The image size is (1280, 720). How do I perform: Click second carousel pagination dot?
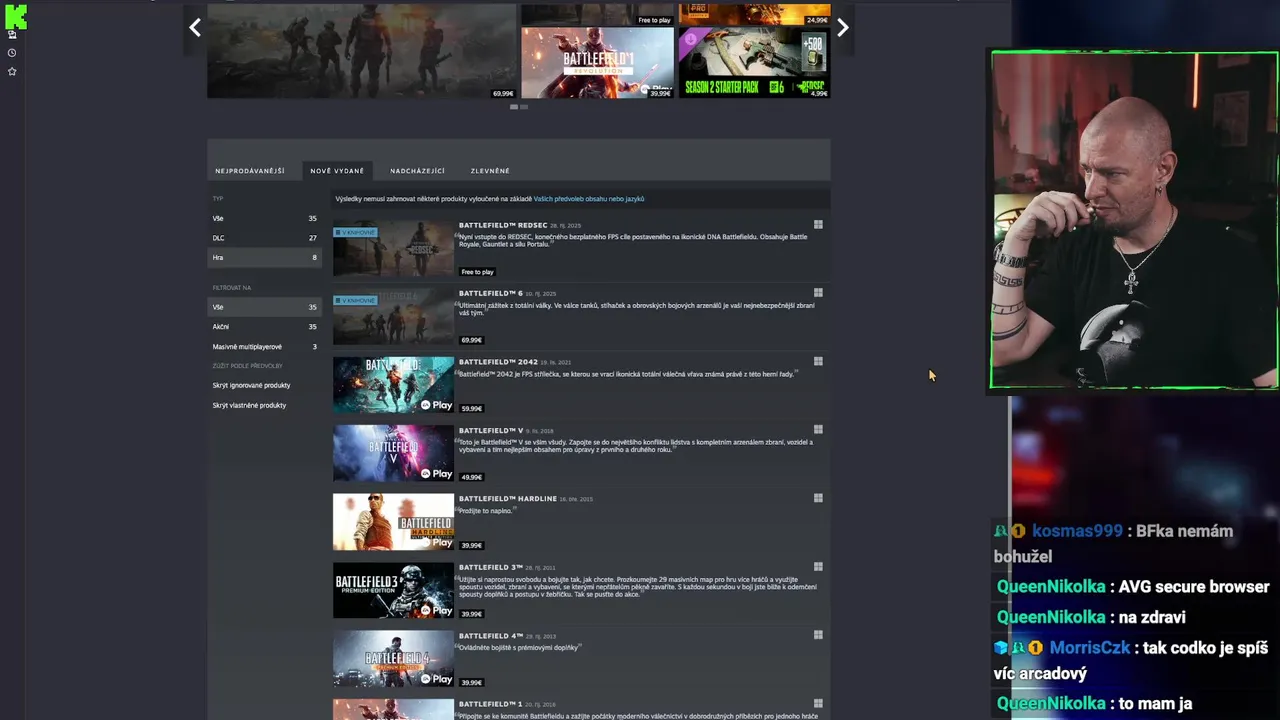(x=524, y=107)
